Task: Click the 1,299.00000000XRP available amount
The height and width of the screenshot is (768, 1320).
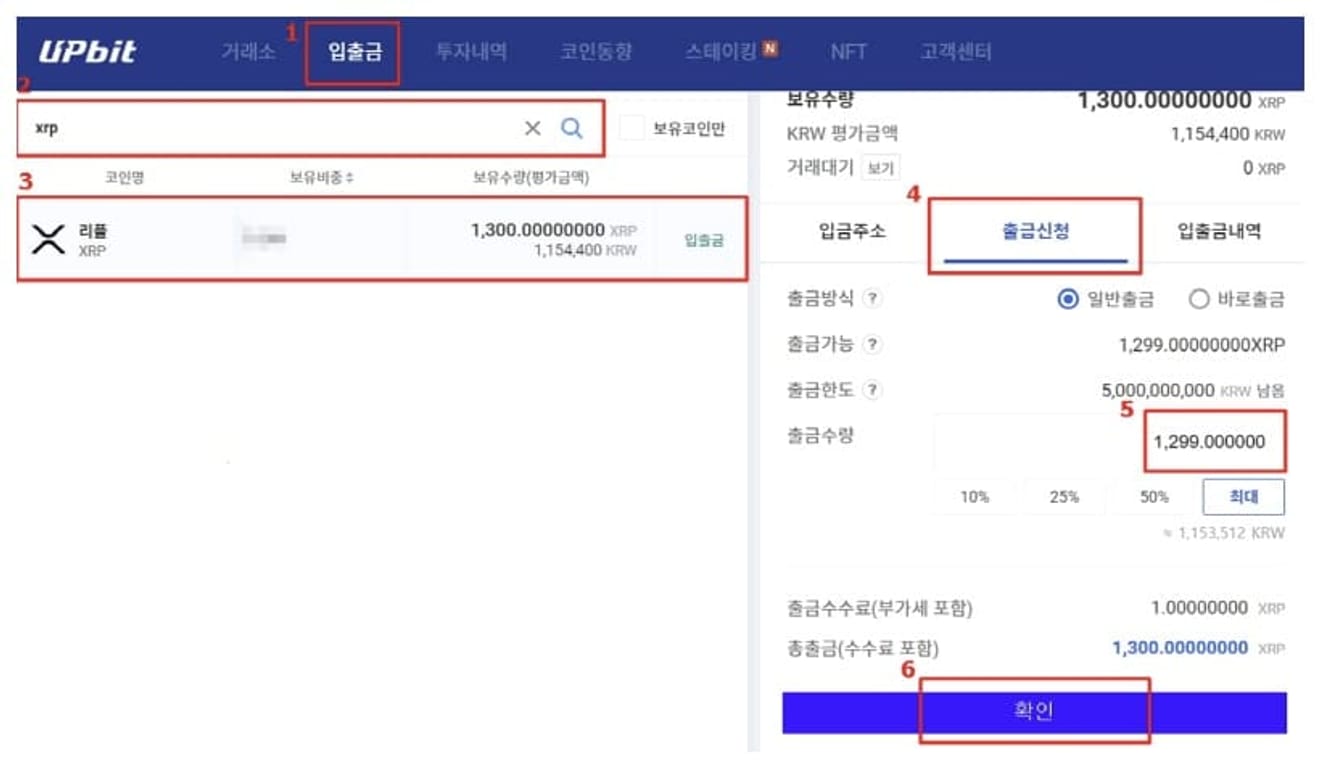Action: coord(1202,345)
